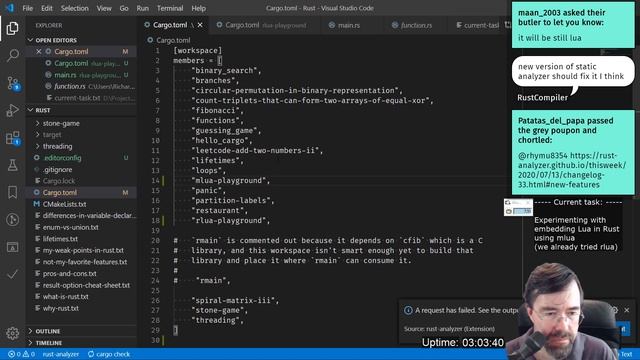This screenshot has height=360, width=640.
Task: Expand the stone-game folder
Action: point(61,123)
